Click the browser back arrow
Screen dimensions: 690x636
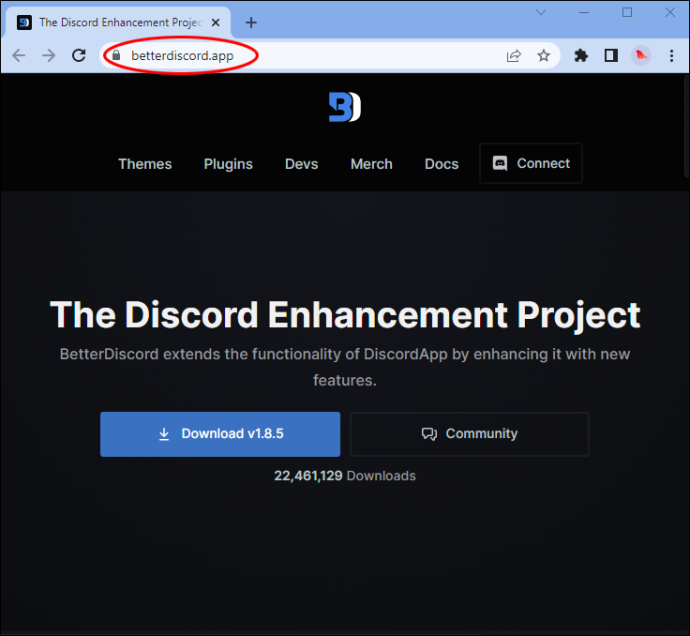[x=19, y=55]
